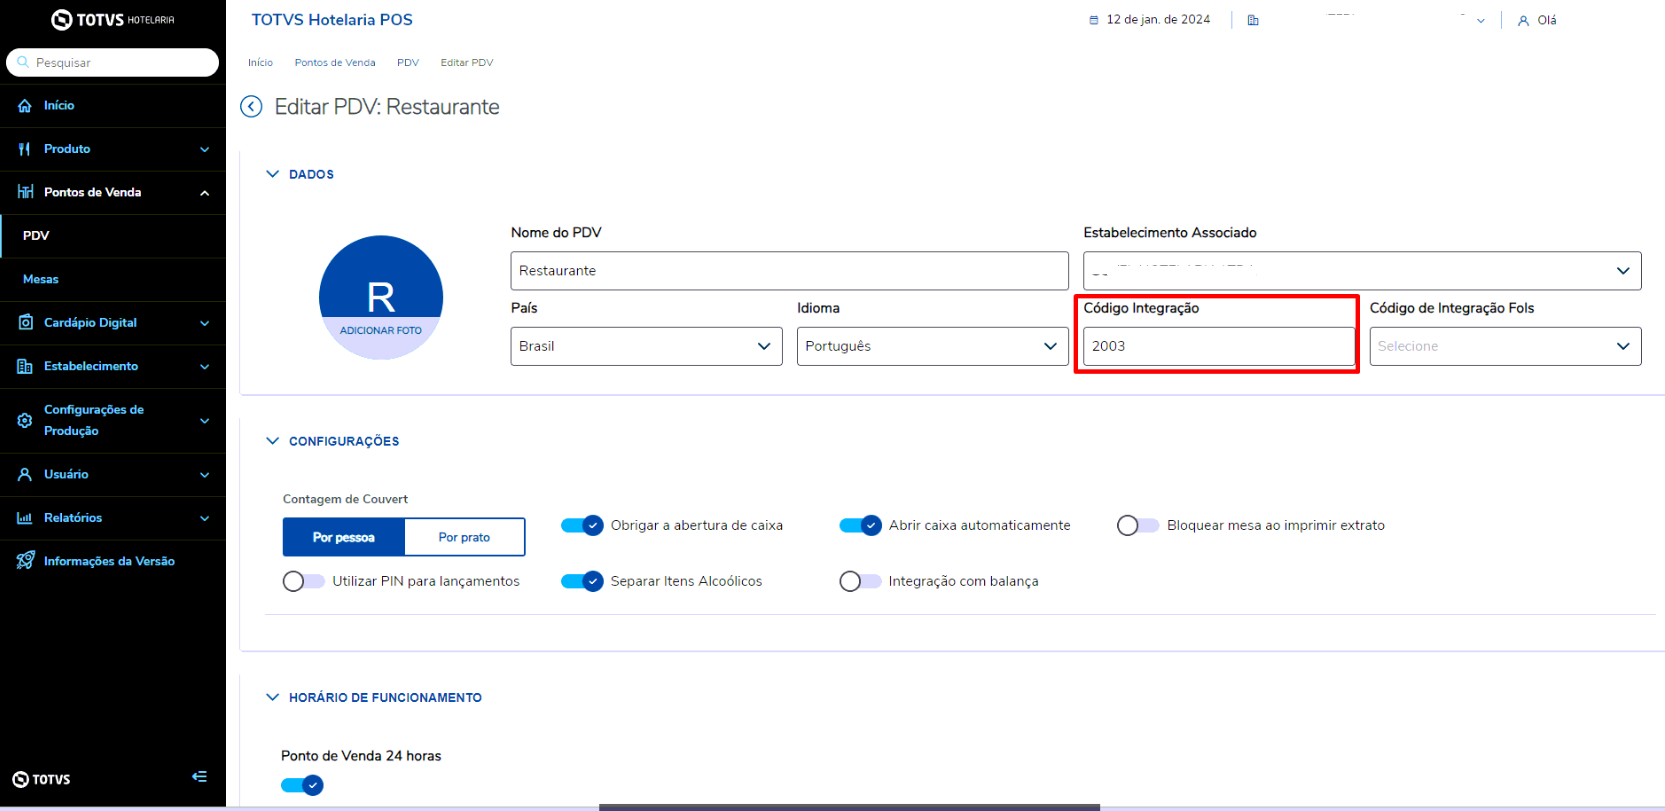Click TOTVS Hotelaria POS title
The height and width of the screenshot is (811, 1665).
pyautogui.click(x=332, y=20)
